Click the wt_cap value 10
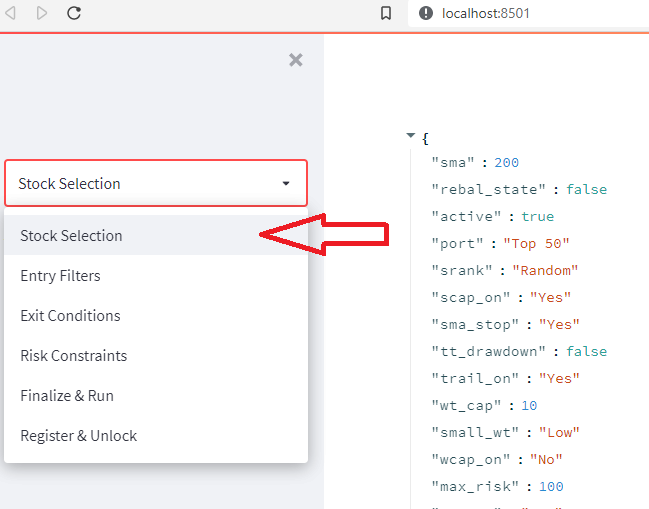649x509 pixels. [529, 406]
